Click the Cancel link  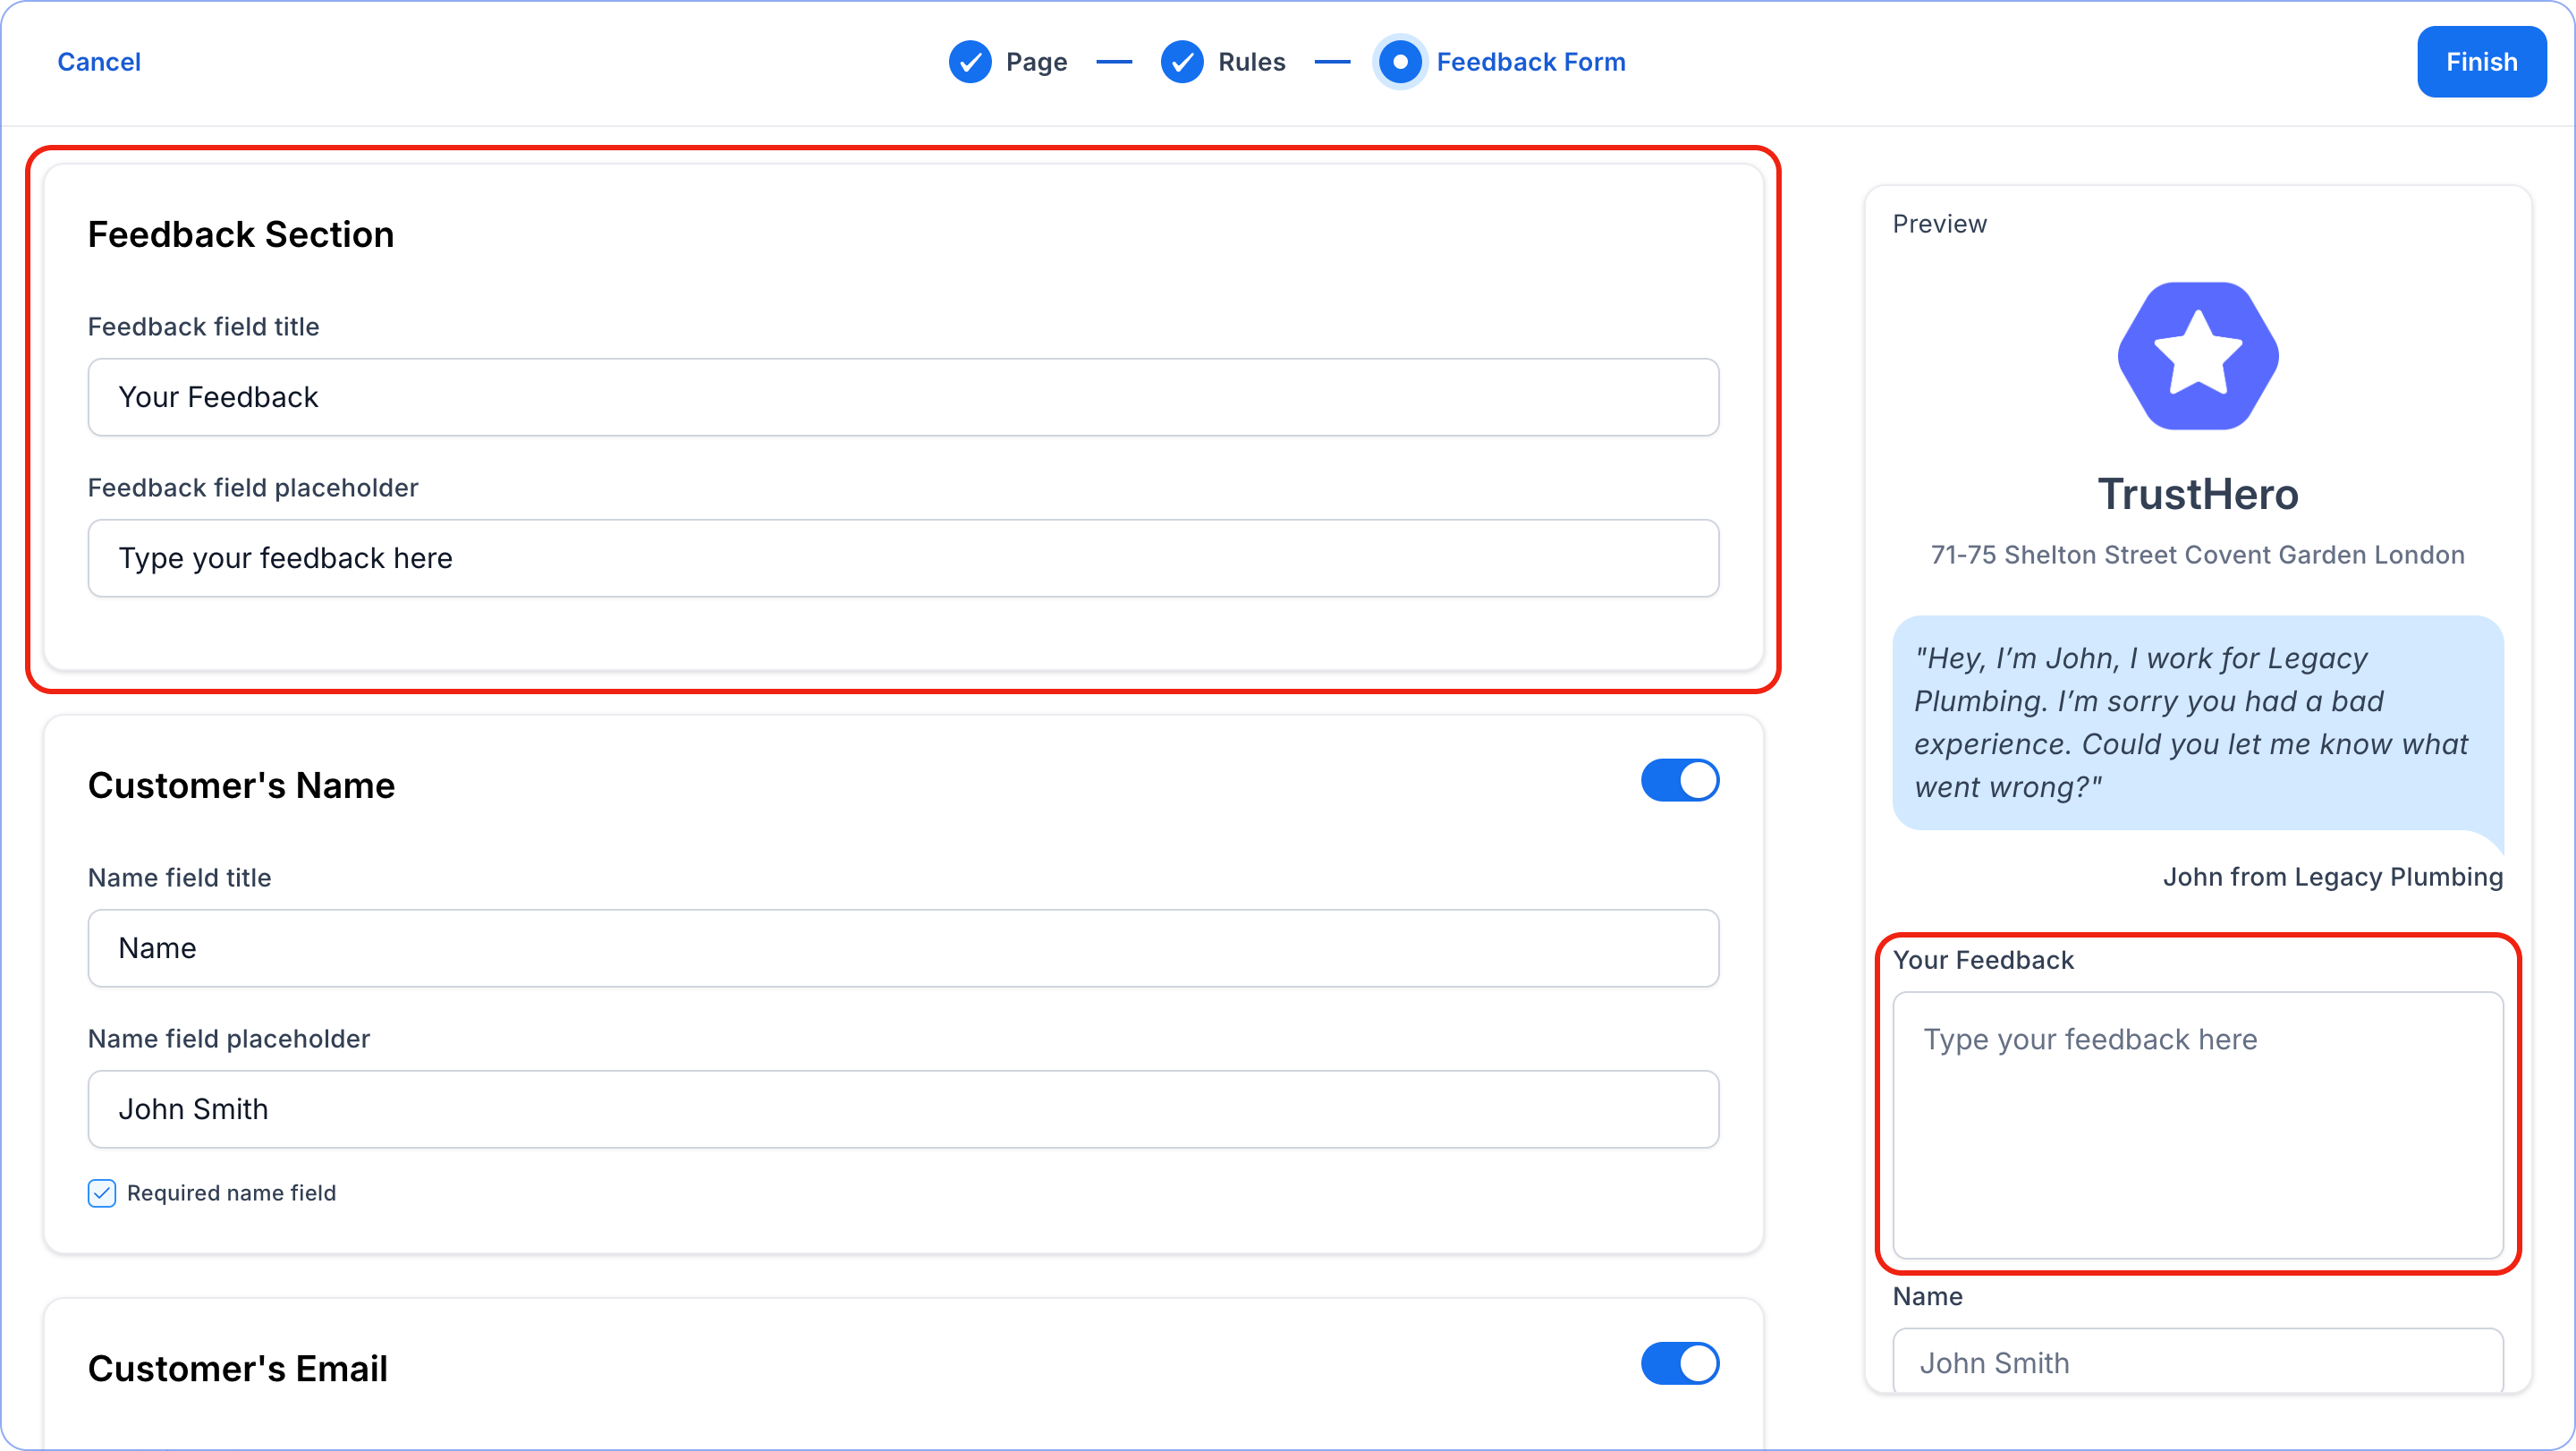pyautogui.click(x=99, y=62)
